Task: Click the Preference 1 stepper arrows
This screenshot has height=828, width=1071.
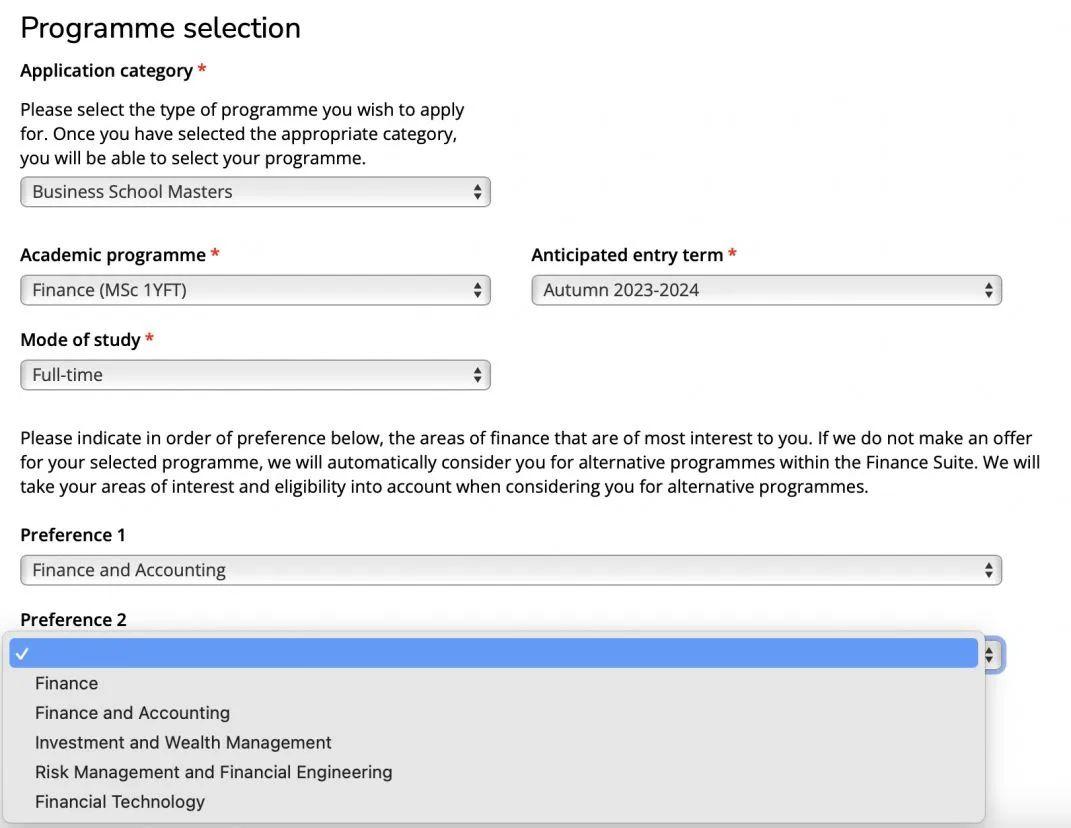Action: 989,570
